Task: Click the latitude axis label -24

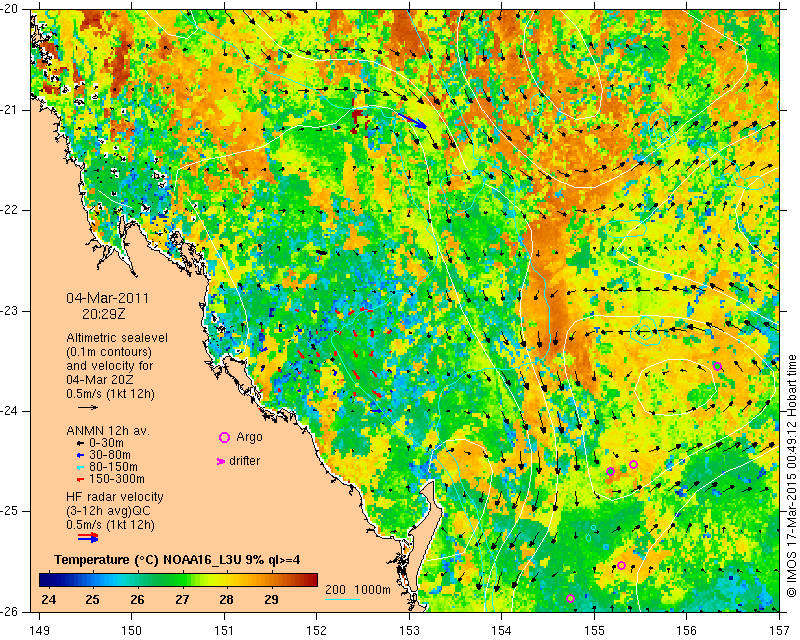Action: pos(11,411)
